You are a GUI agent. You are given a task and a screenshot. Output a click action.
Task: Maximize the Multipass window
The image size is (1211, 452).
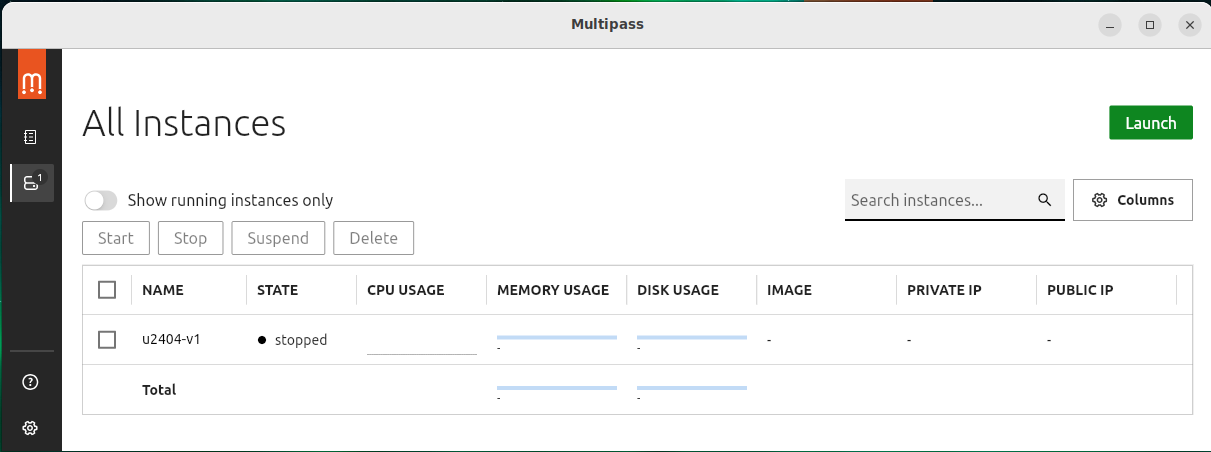[1150, 25]
